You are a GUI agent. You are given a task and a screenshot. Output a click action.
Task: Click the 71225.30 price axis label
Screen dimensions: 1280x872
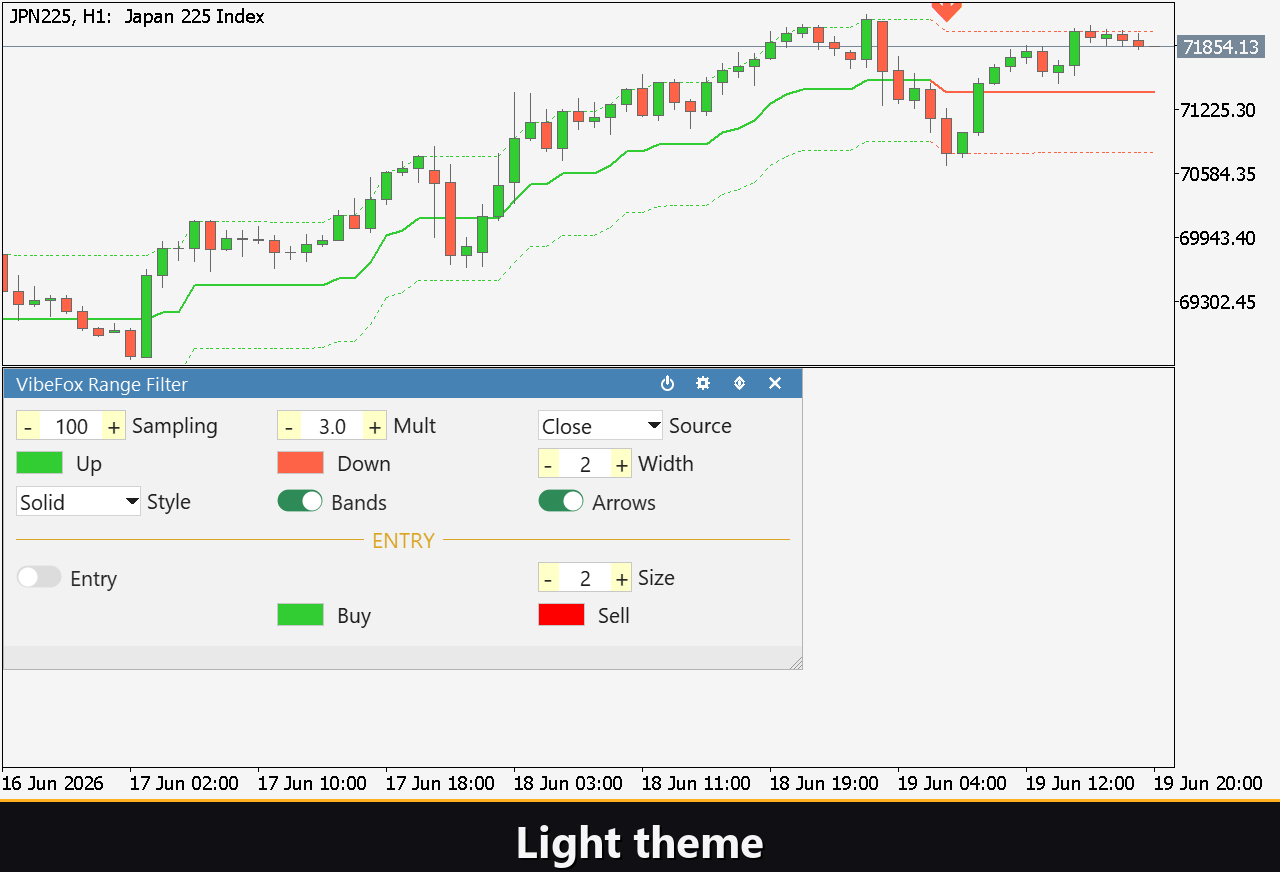point(1218,110)
